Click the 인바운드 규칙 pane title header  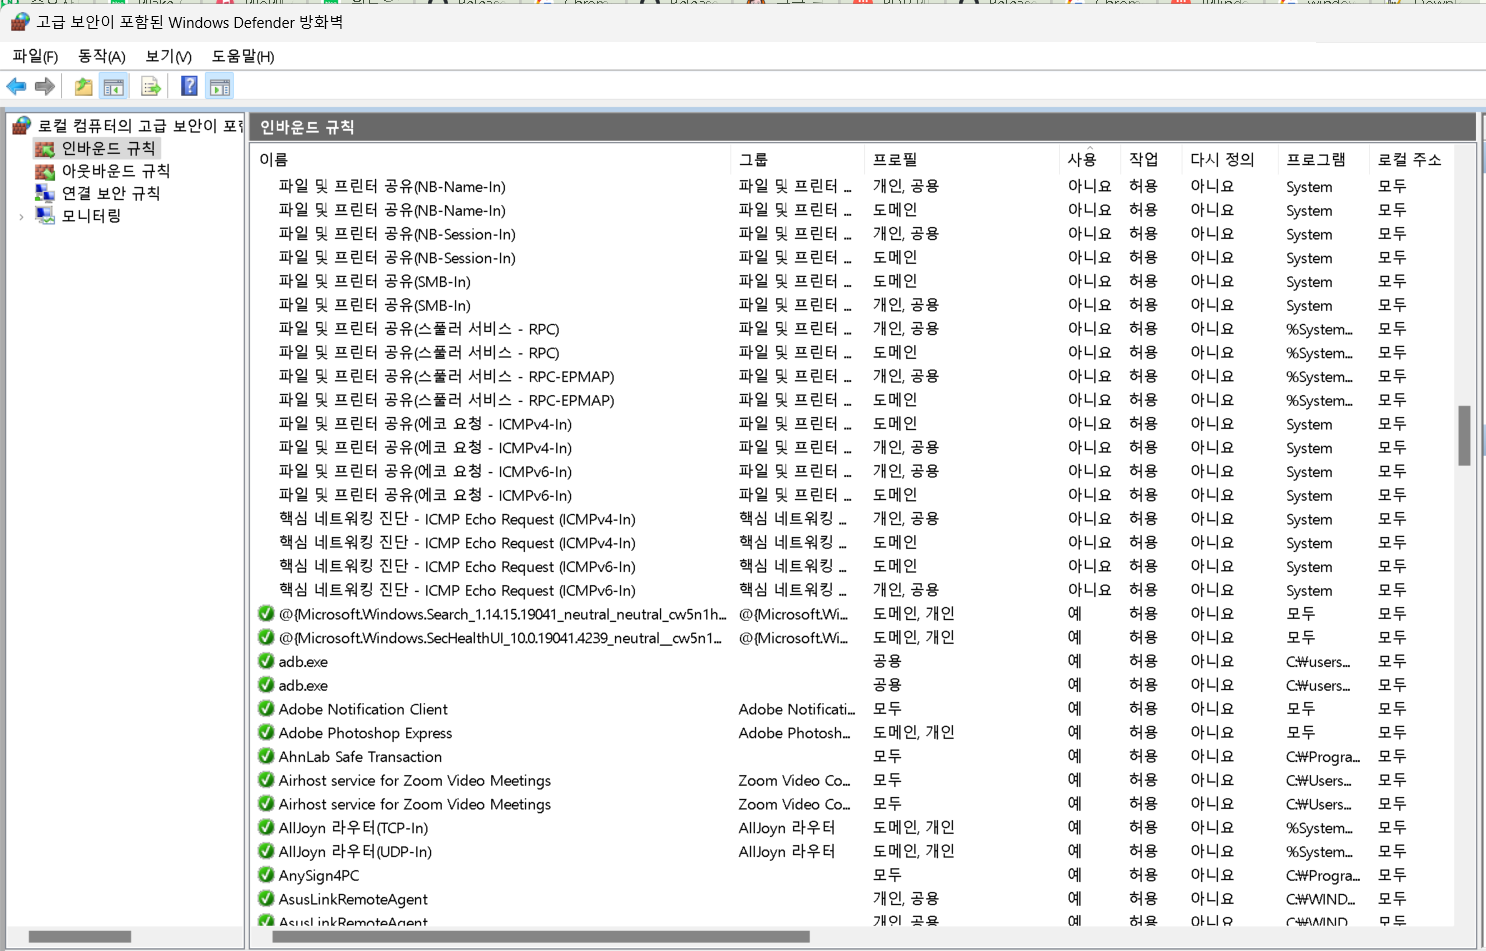pyautogui.click(x=307, y=127)
